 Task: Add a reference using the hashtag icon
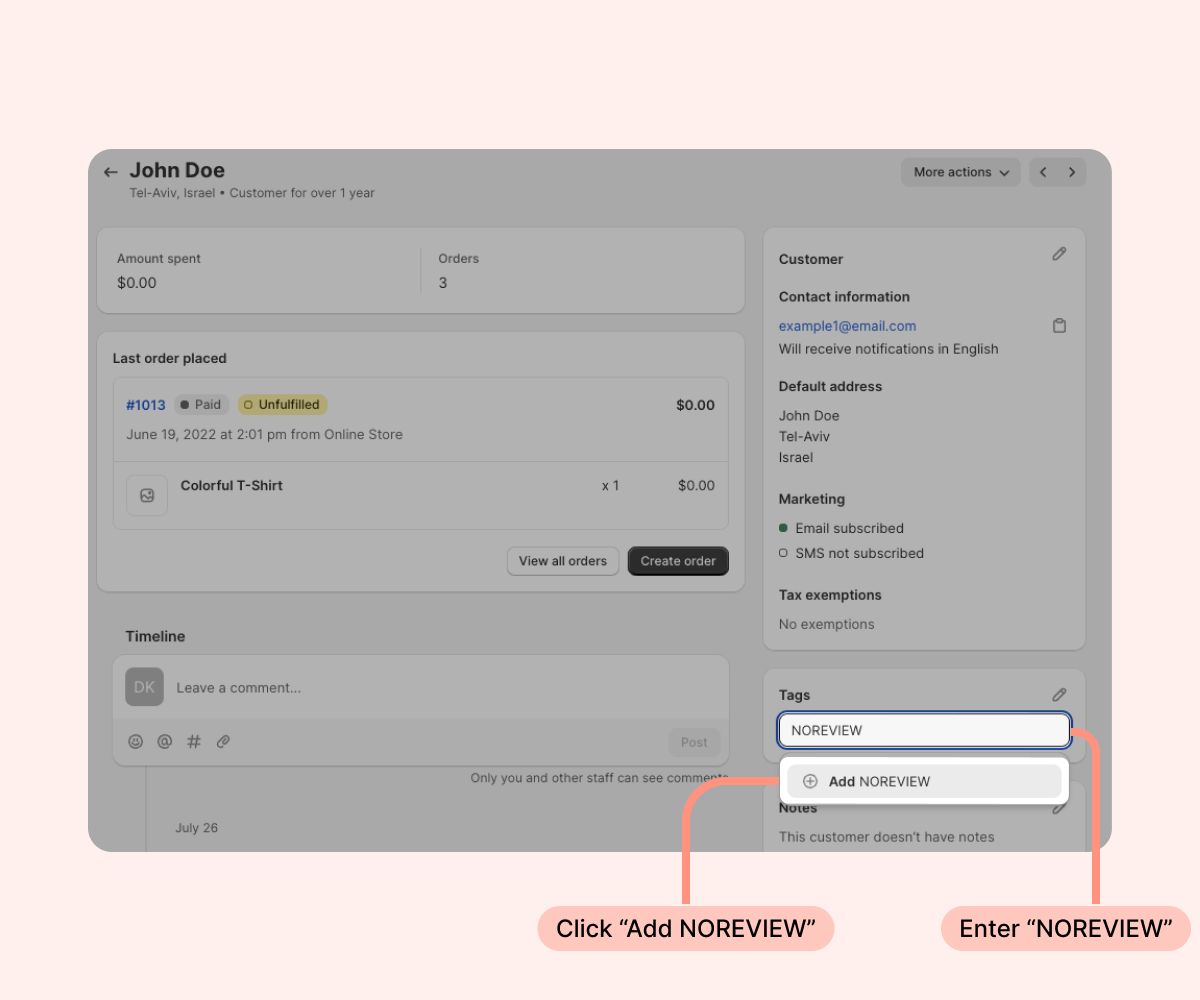click(x=194, y=742)
